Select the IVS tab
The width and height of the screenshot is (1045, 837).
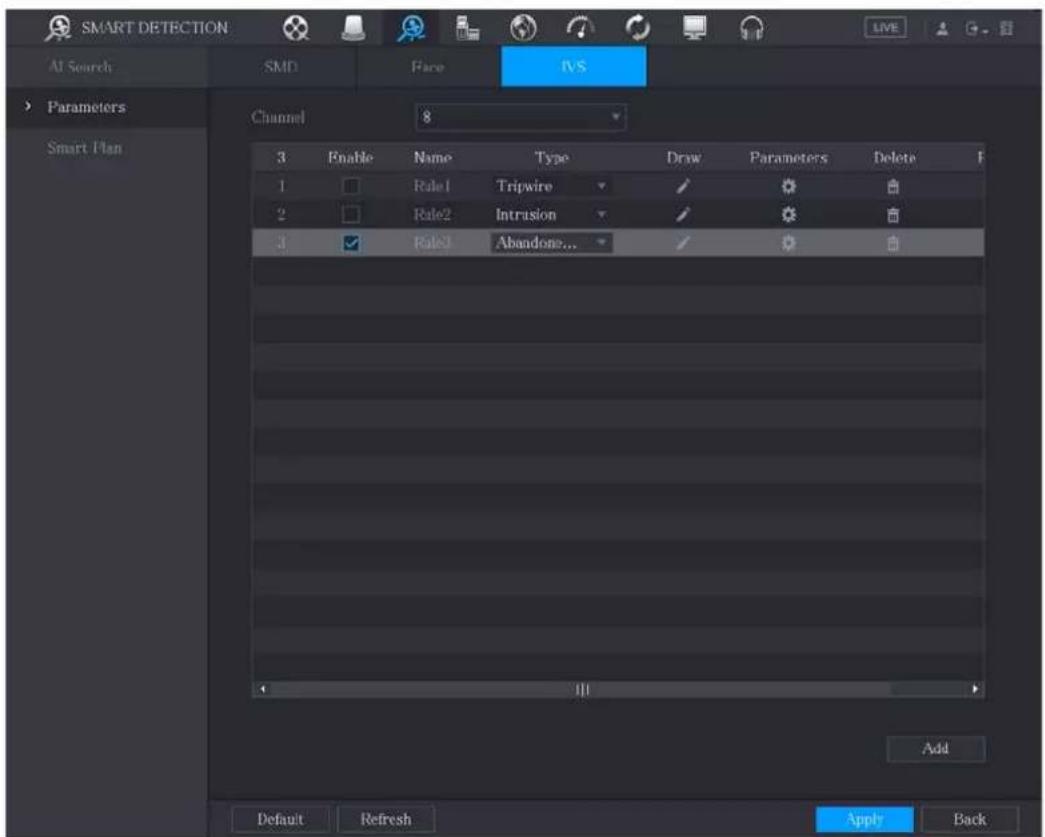pyautogui.click(x=573, y=67)
